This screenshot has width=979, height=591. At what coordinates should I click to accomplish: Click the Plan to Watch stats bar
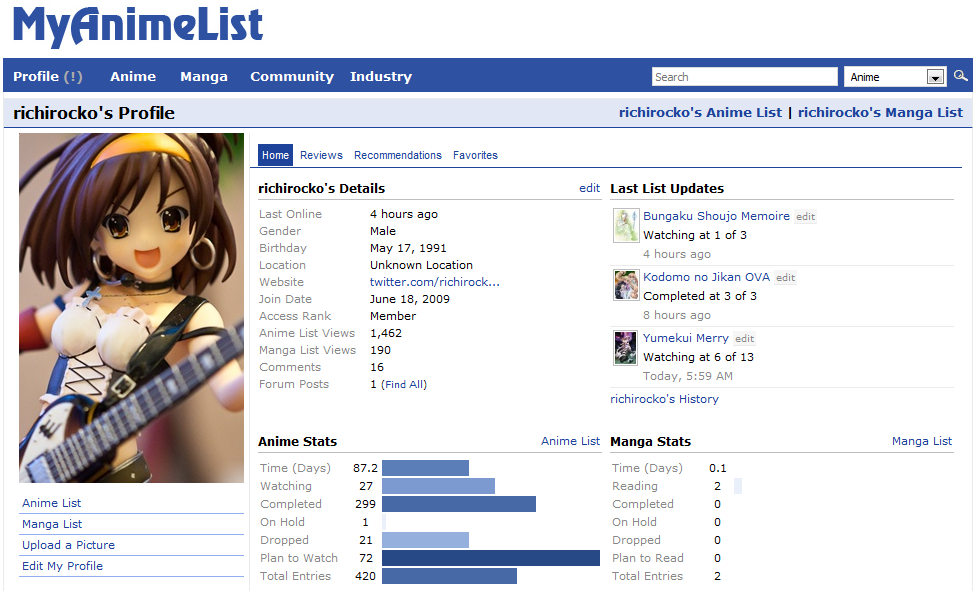pyautogui.click(x=491, y=558)
